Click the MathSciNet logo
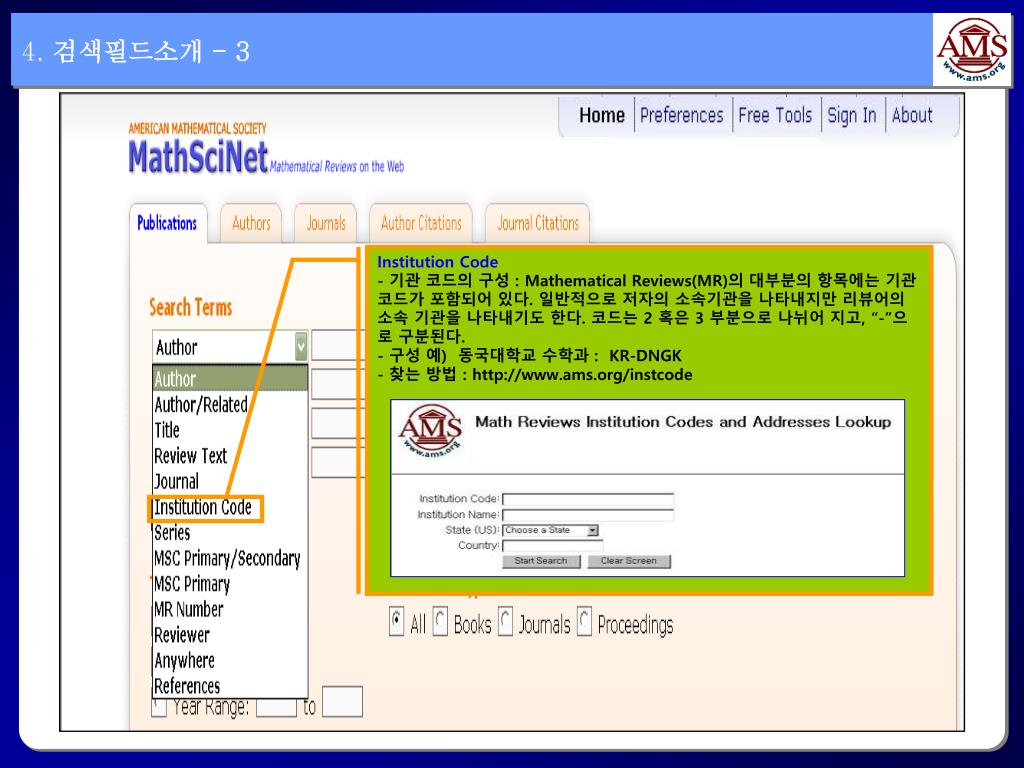Screen dimensions: 1024x768 [x=198, y=156]
